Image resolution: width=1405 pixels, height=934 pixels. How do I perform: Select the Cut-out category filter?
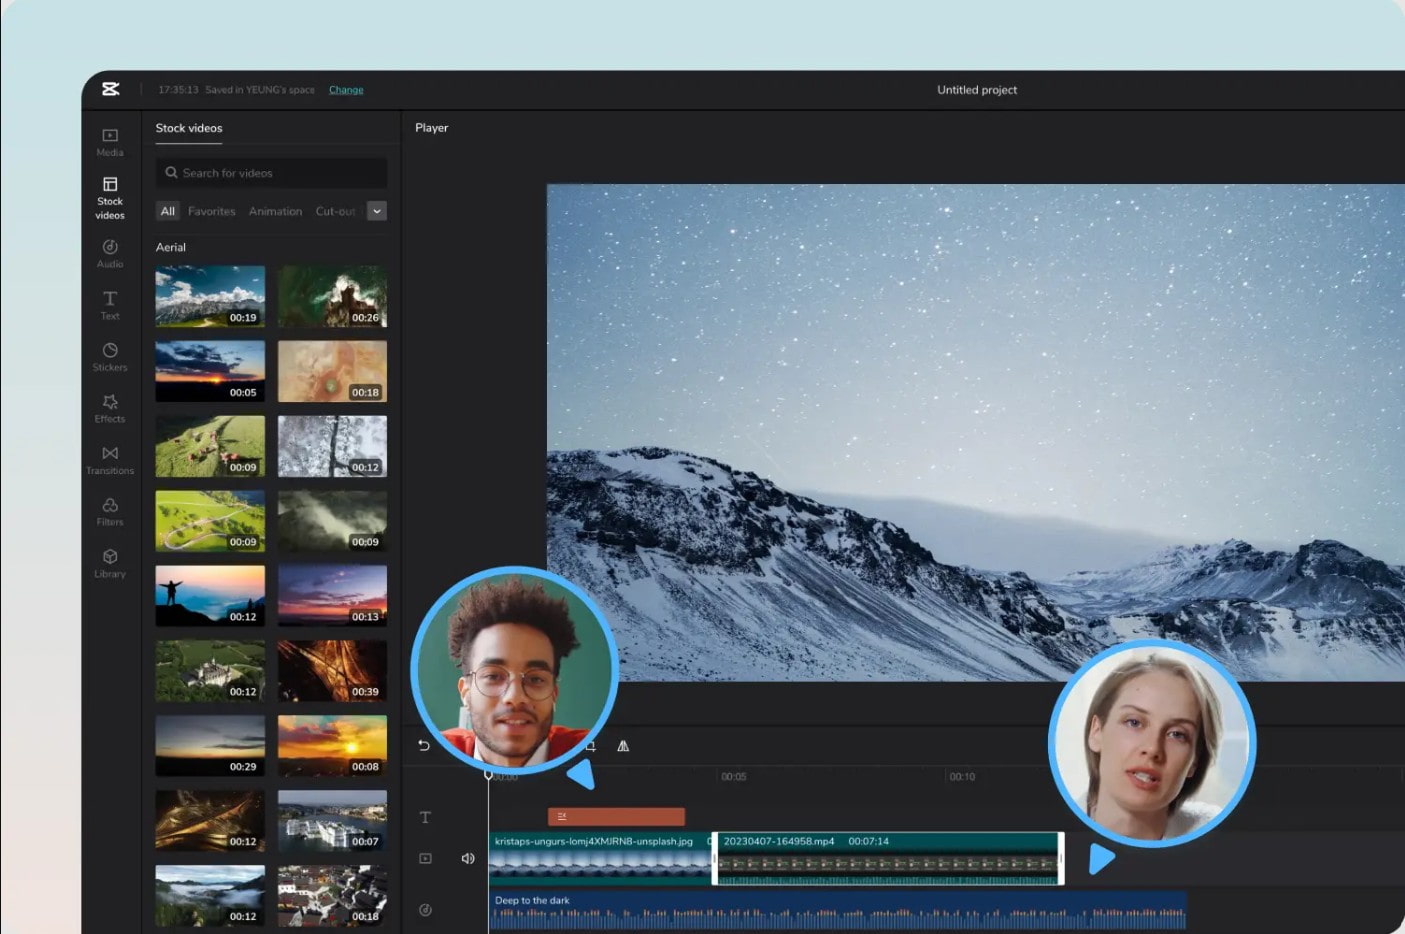point(336,211)
